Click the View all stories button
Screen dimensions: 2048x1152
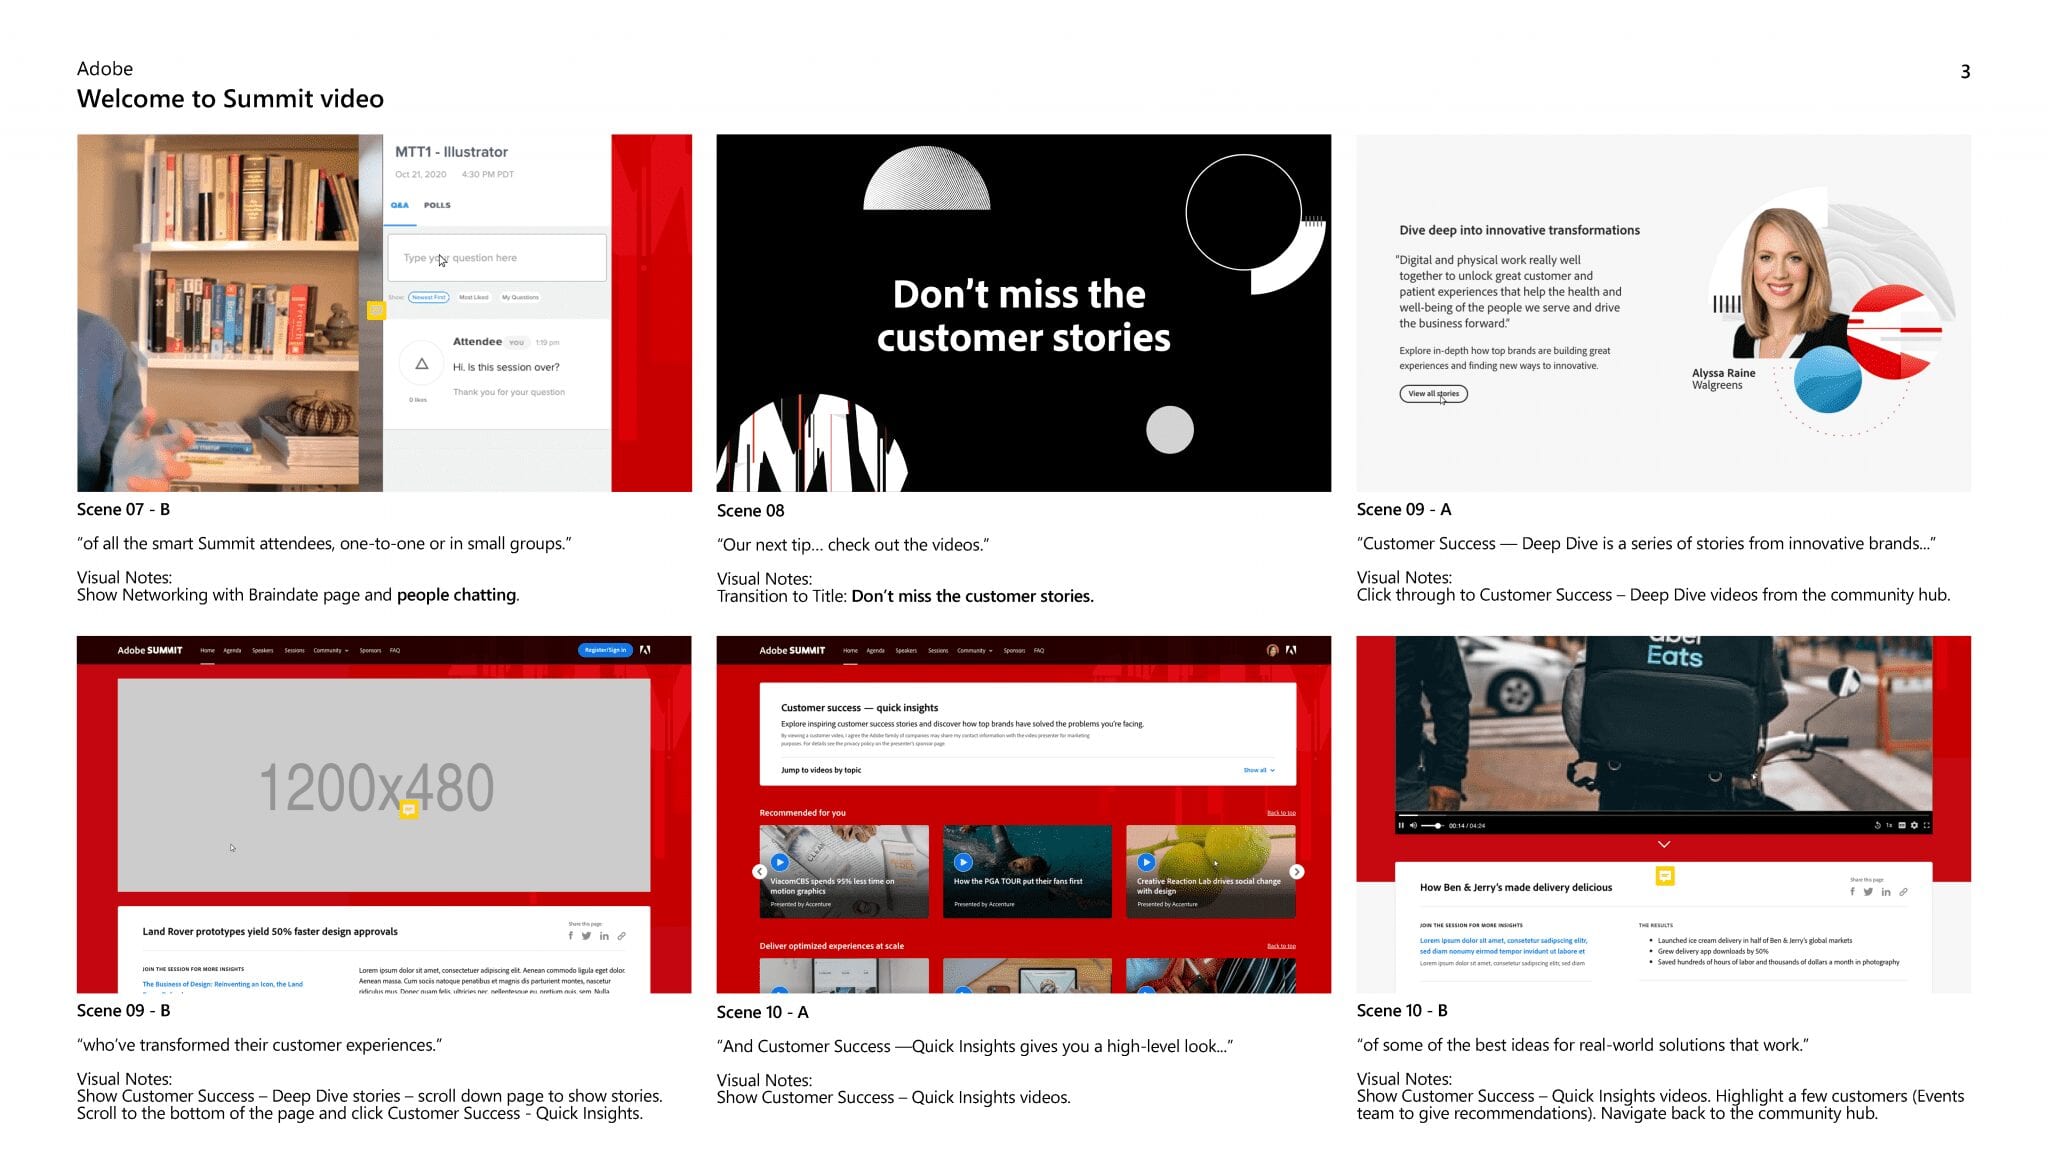coord(1433,394)
